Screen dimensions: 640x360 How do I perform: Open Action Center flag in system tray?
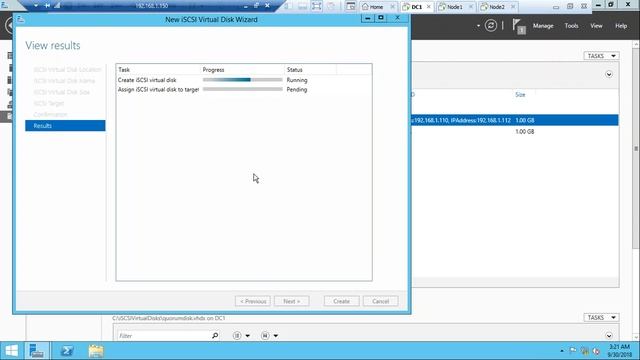tap(573, 351)
